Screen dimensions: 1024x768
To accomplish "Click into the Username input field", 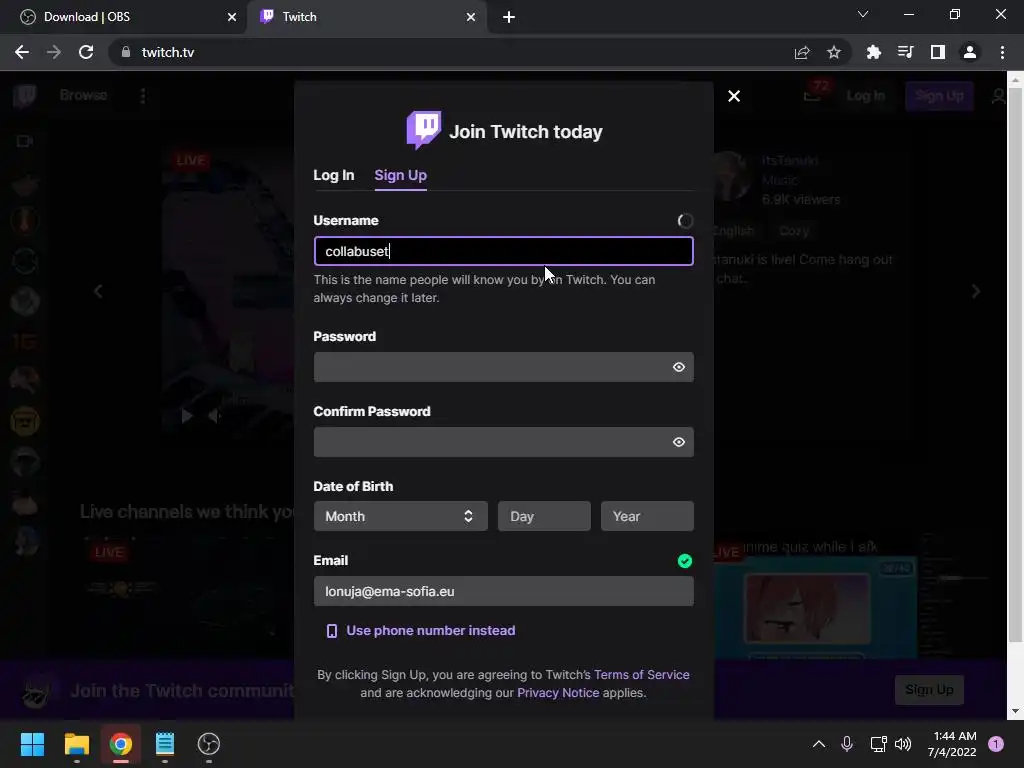I will pyautogui.click(x=504, y=251).
